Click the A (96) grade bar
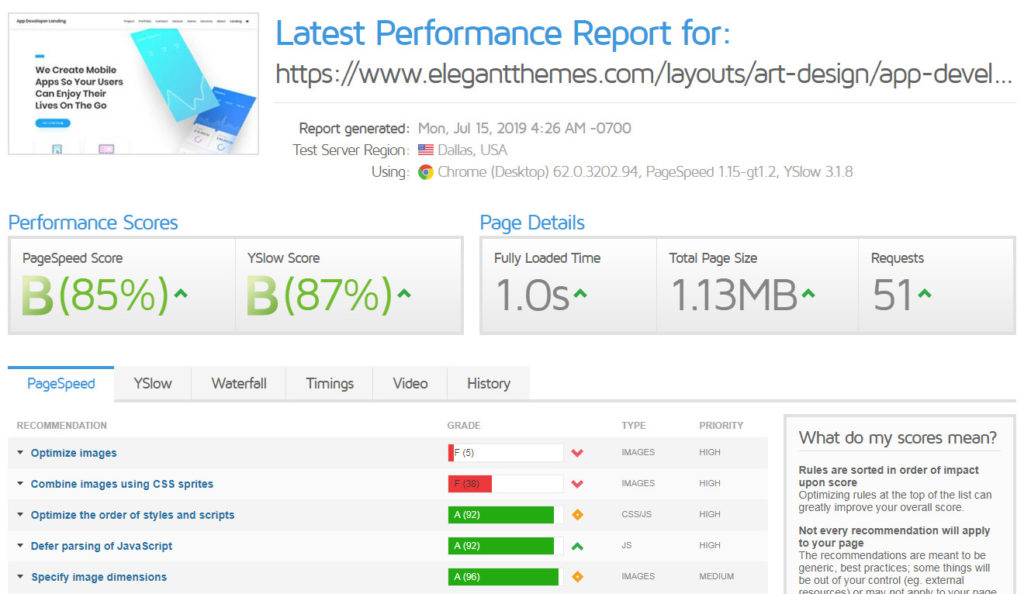The height and width of the screenshot is (594, 1024). pyautogui.click(x=505, y=577)
